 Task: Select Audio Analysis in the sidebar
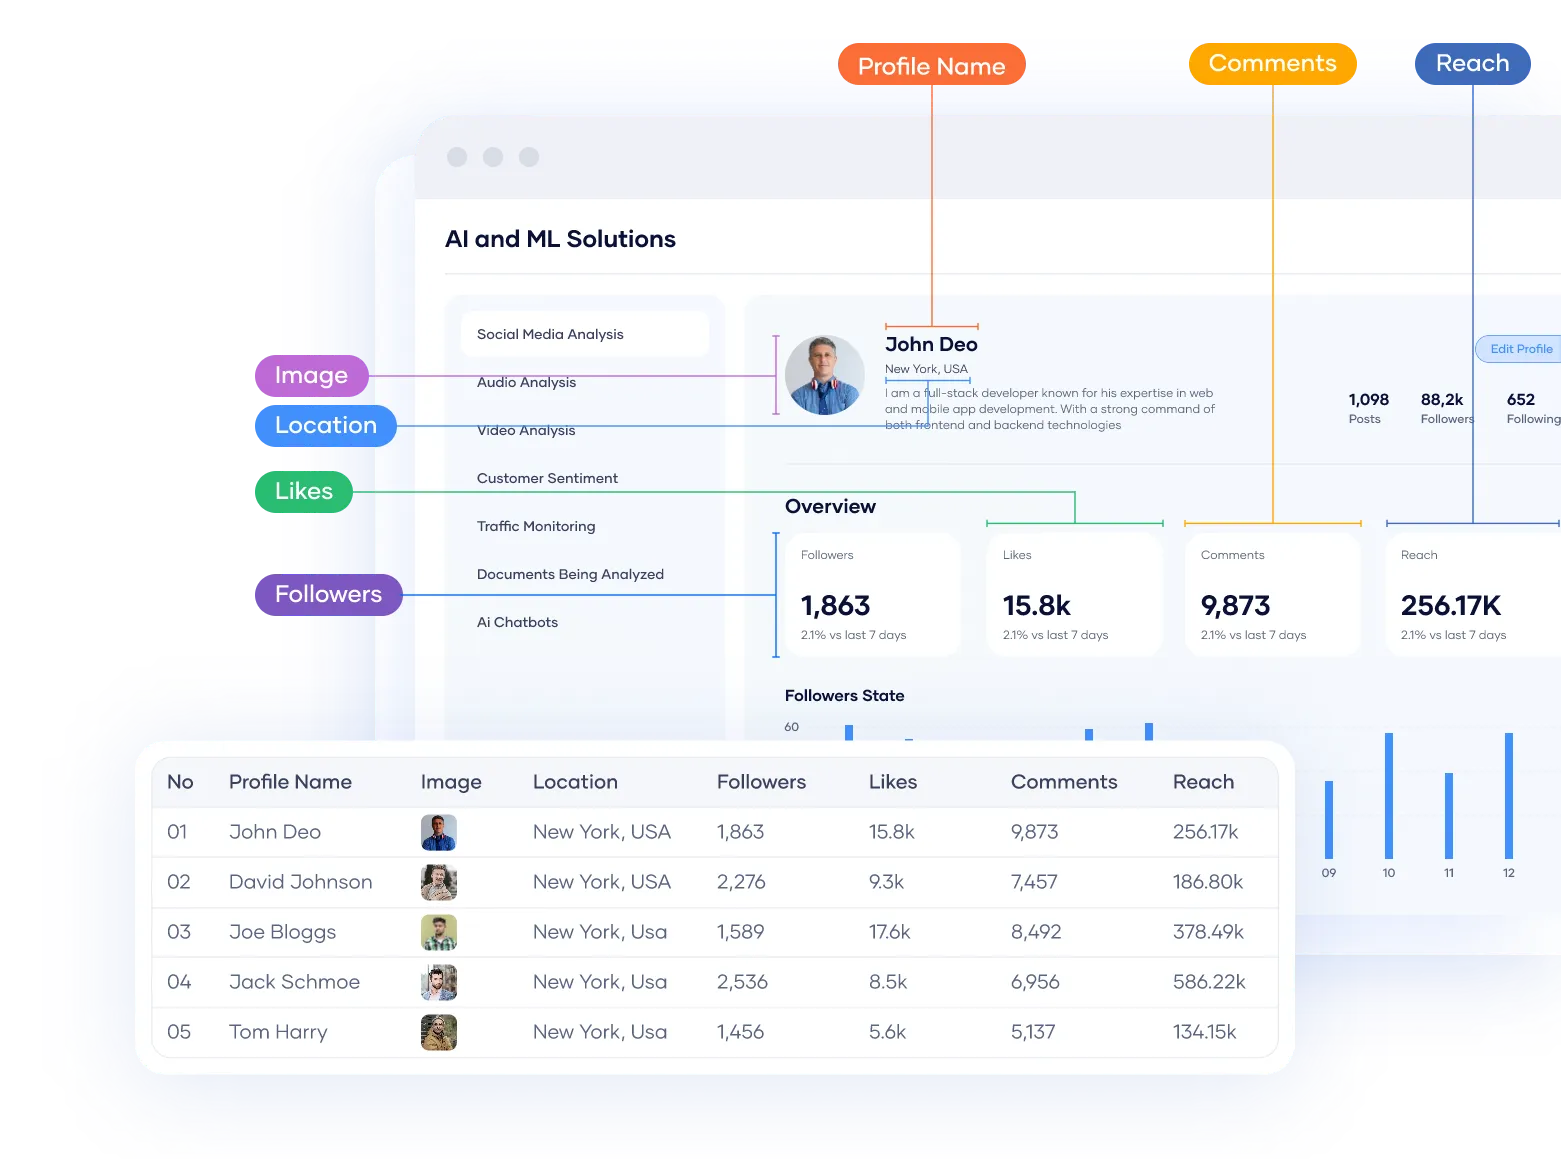pos(526,383)
